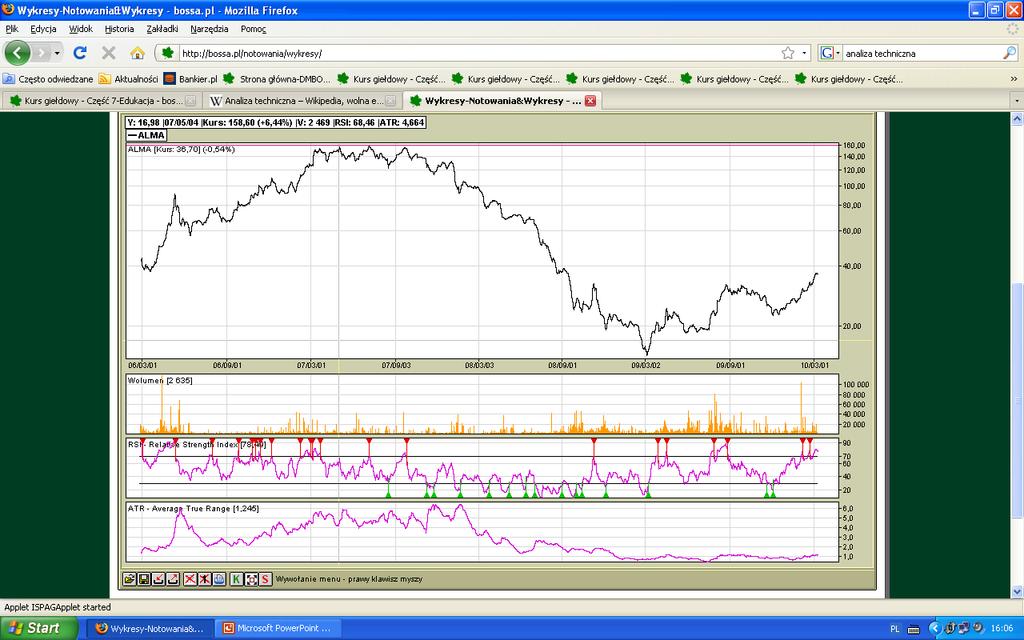Open the Bankier.pl bookmark

(191, 78)
